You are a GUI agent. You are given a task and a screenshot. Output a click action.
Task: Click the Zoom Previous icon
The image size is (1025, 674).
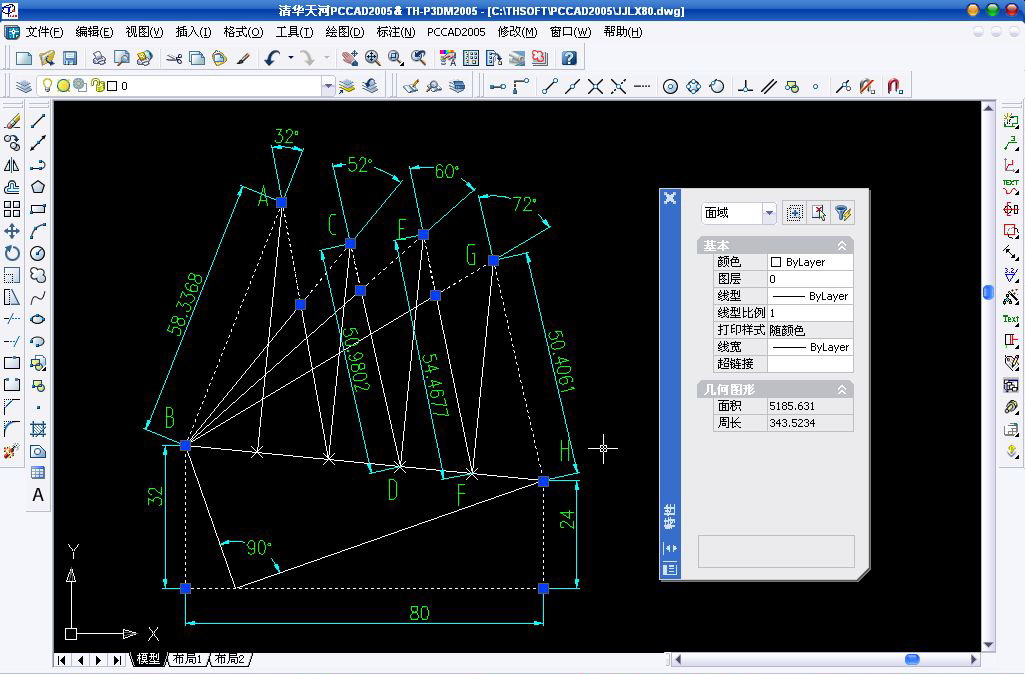pyautogui.click(x=418, y=58)
